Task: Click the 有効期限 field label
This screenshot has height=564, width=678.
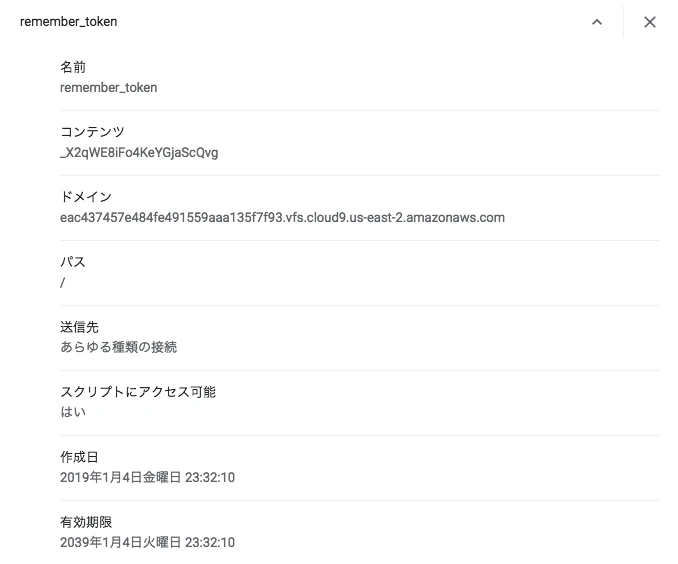Action: 86,522
